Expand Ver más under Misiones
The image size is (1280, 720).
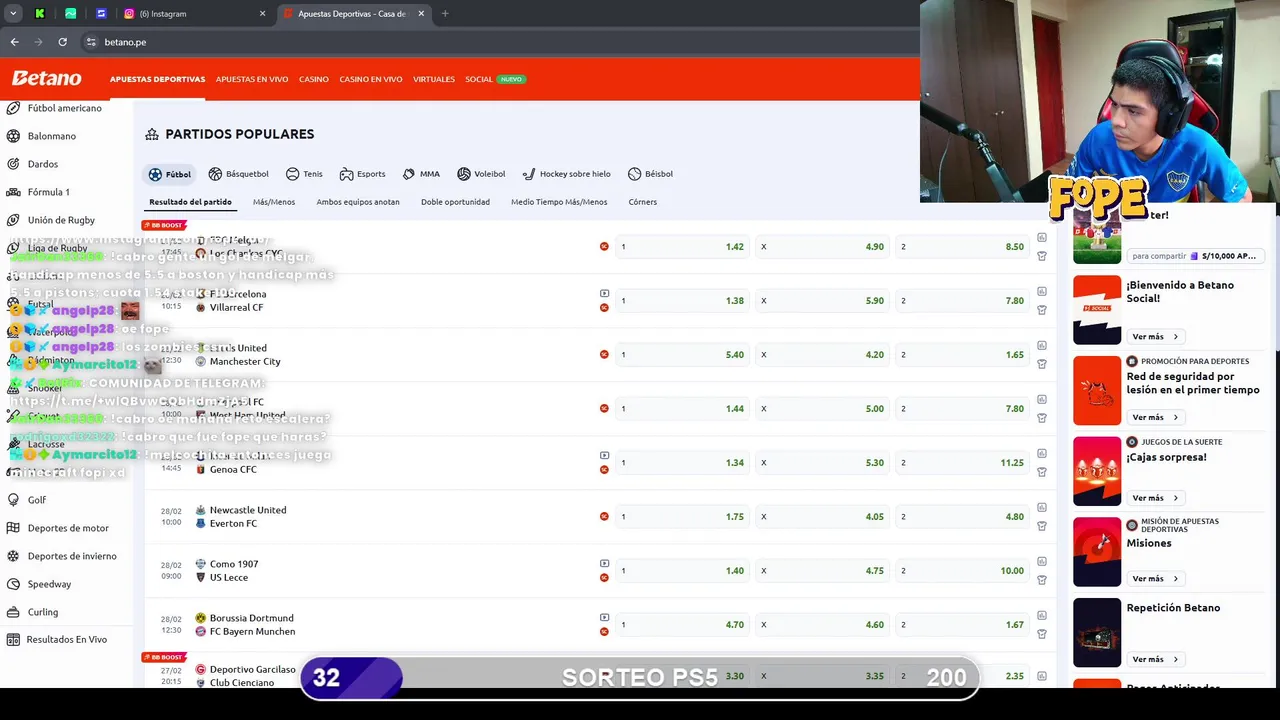1155,579
